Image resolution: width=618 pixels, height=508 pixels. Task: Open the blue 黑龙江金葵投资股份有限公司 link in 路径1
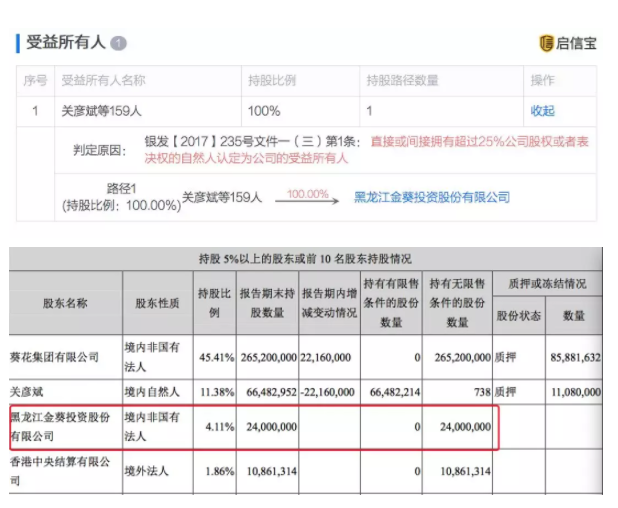(432, 197)
